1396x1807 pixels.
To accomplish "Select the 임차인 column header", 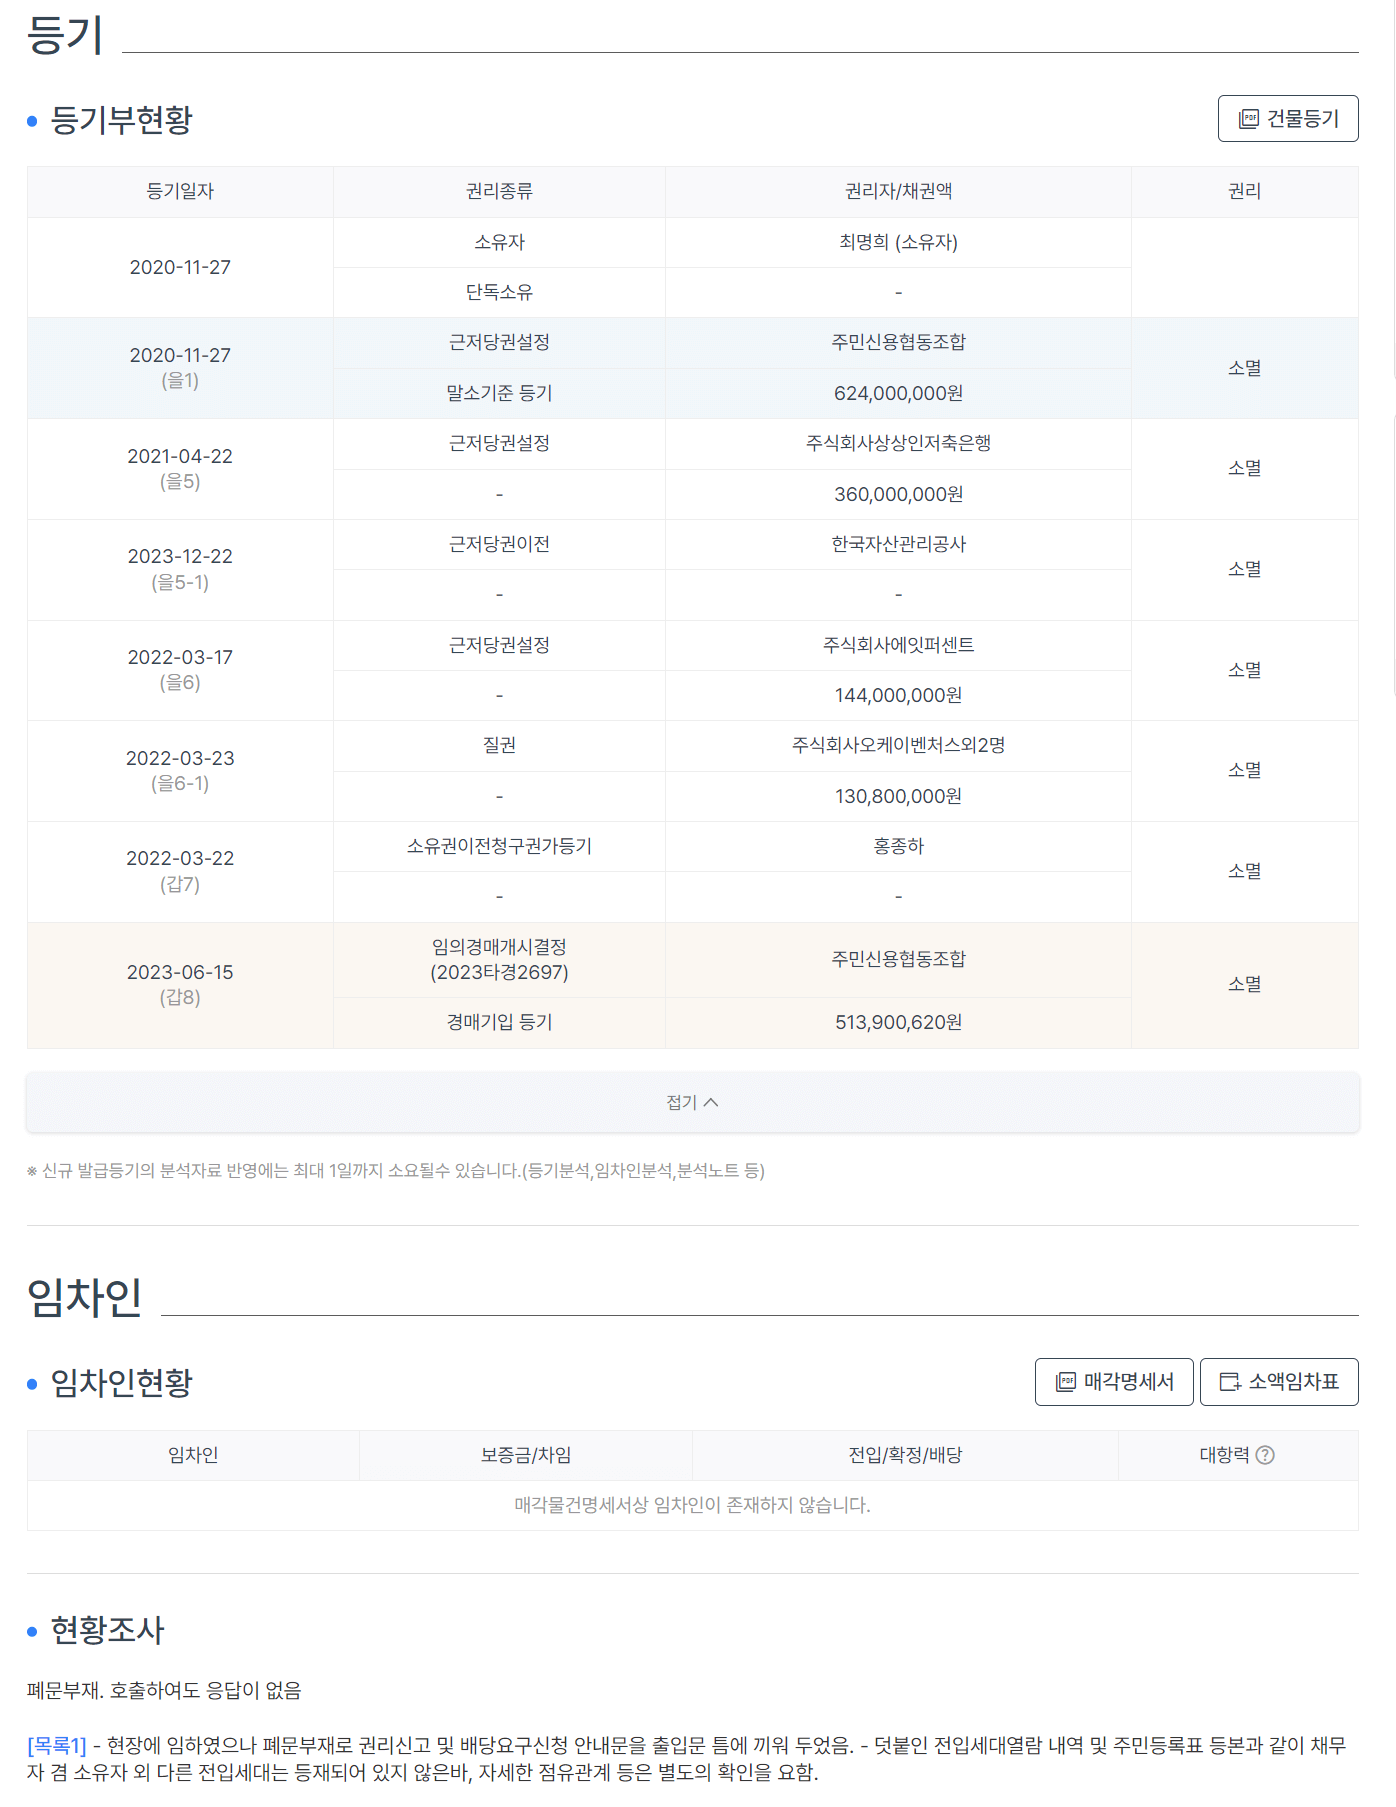I will (193, 1455).
